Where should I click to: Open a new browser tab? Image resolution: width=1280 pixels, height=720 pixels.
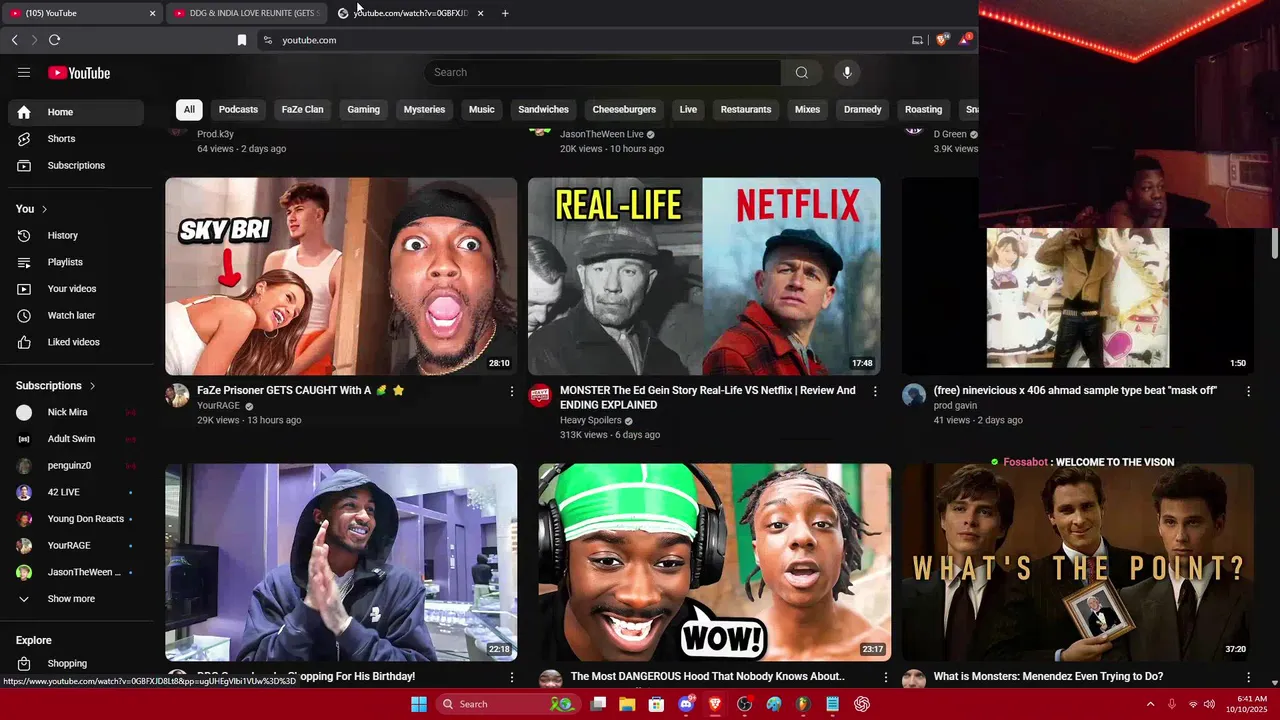(x=505, y=13)
